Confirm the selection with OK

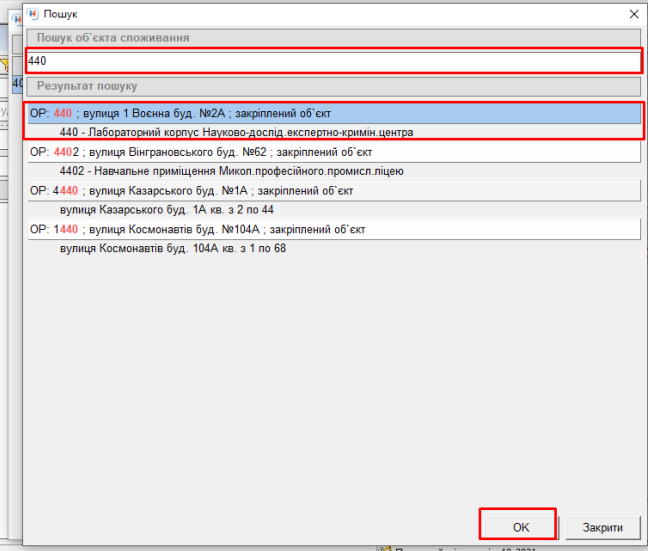(518, 527)
